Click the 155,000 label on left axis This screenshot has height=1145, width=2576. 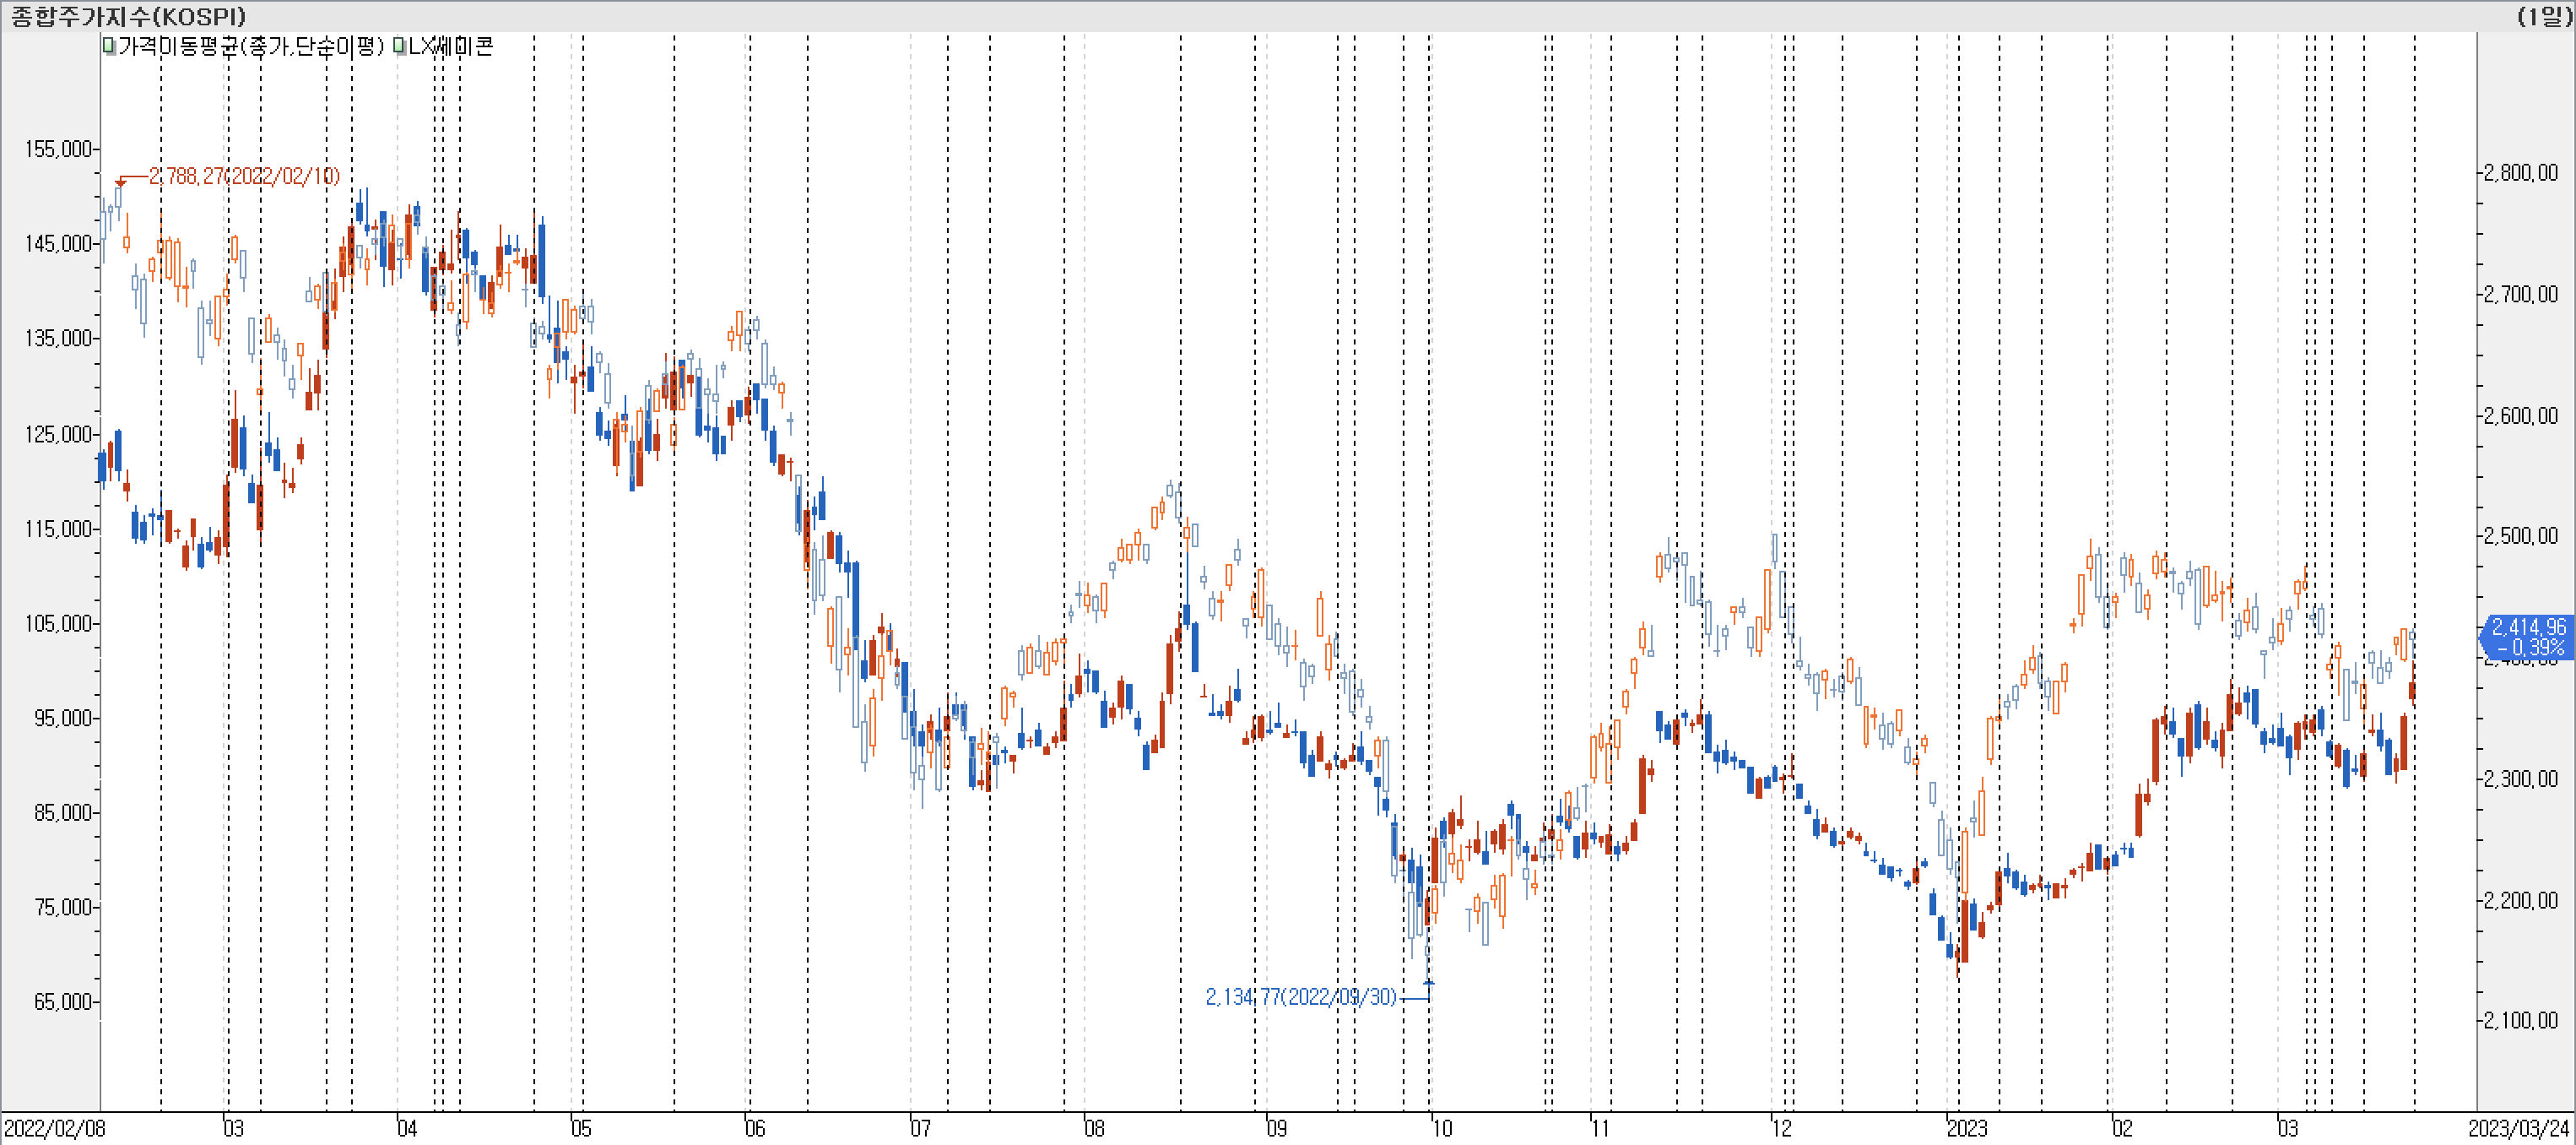tap(57, 149)
